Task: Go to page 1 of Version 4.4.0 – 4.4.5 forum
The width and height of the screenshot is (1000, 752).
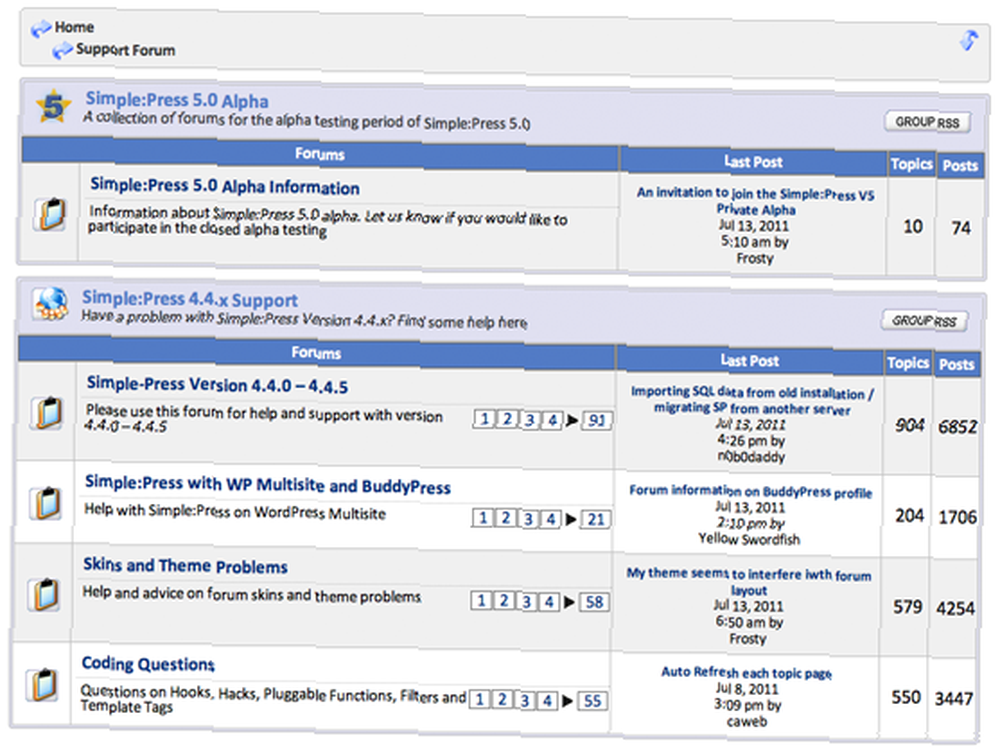Action: tap(484, 419)
